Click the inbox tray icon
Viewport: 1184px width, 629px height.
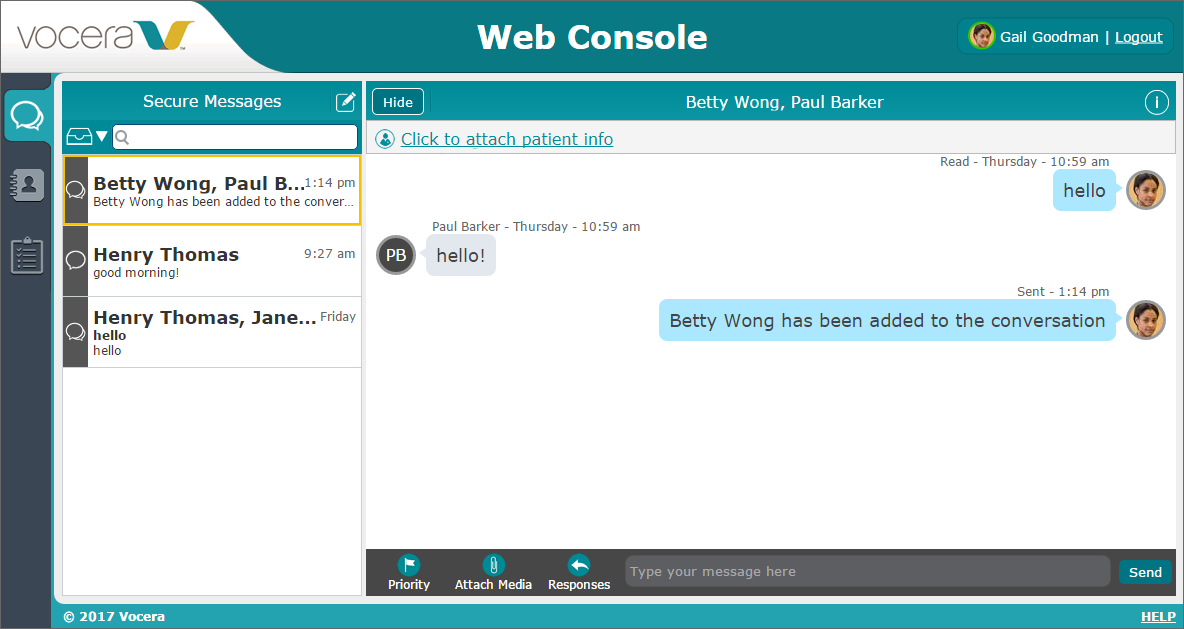[x=79, y=137]
